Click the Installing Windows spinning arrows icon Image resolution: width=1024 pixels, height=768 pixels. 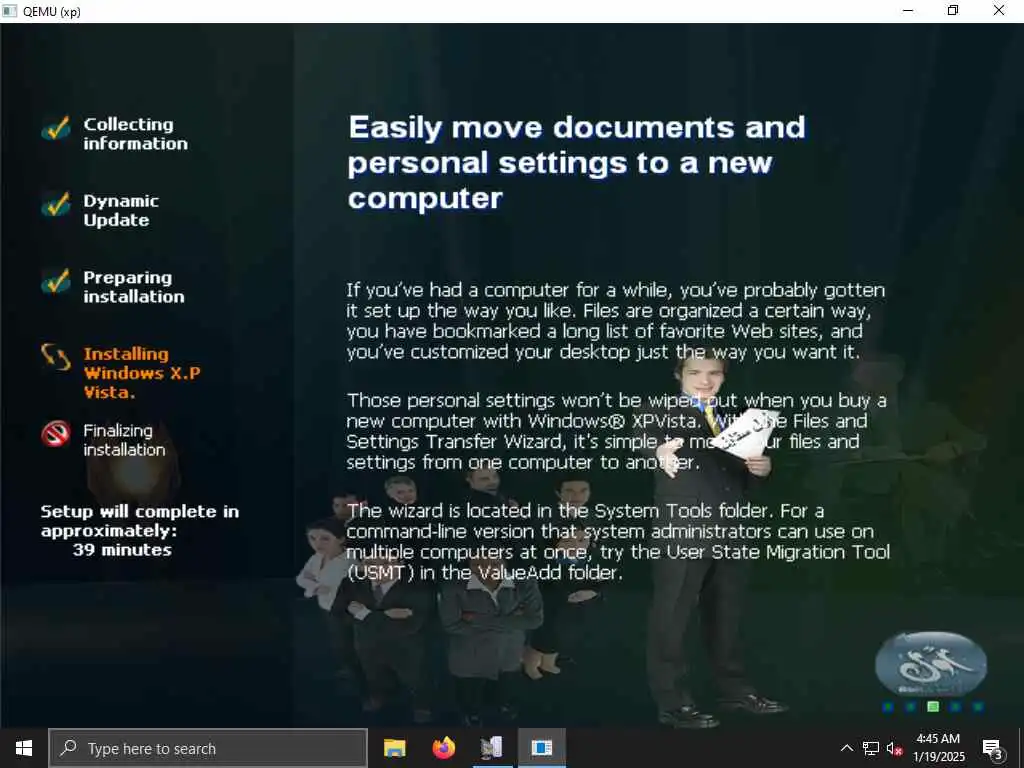click(x=56, y=357)
